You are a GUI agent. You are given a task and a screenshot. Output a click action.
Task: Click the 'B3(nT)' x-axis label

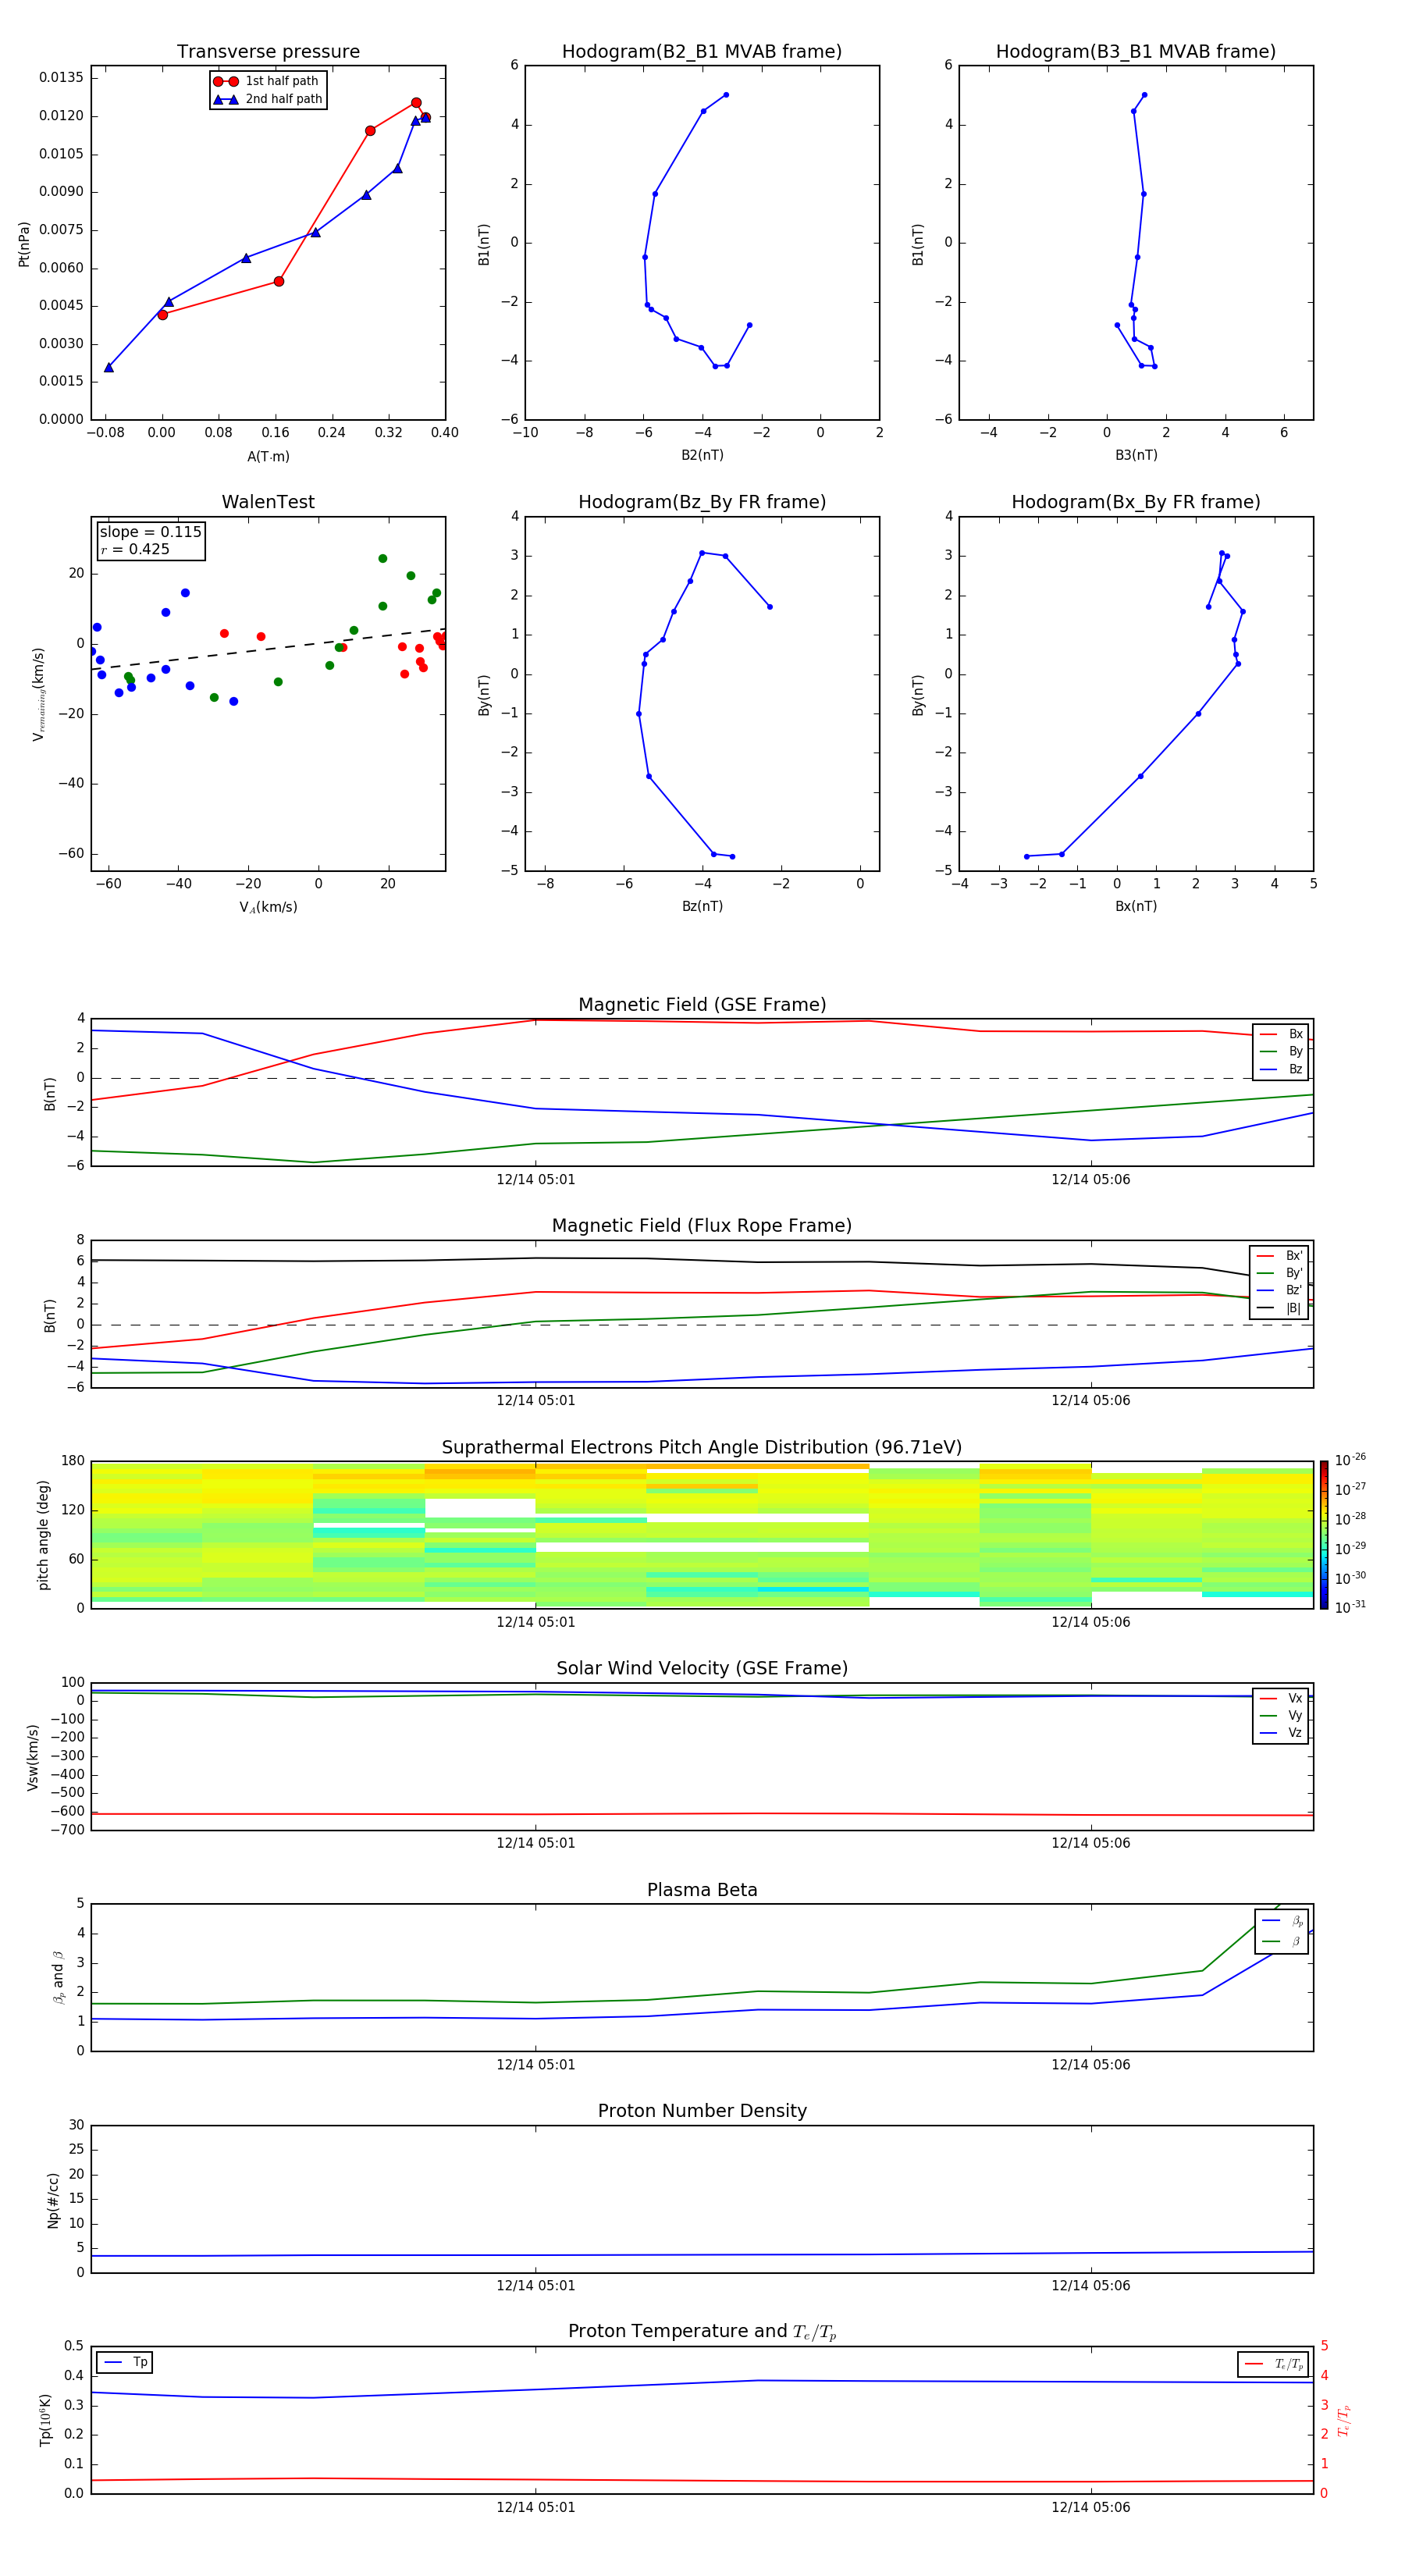click(x=1136, y=455)
